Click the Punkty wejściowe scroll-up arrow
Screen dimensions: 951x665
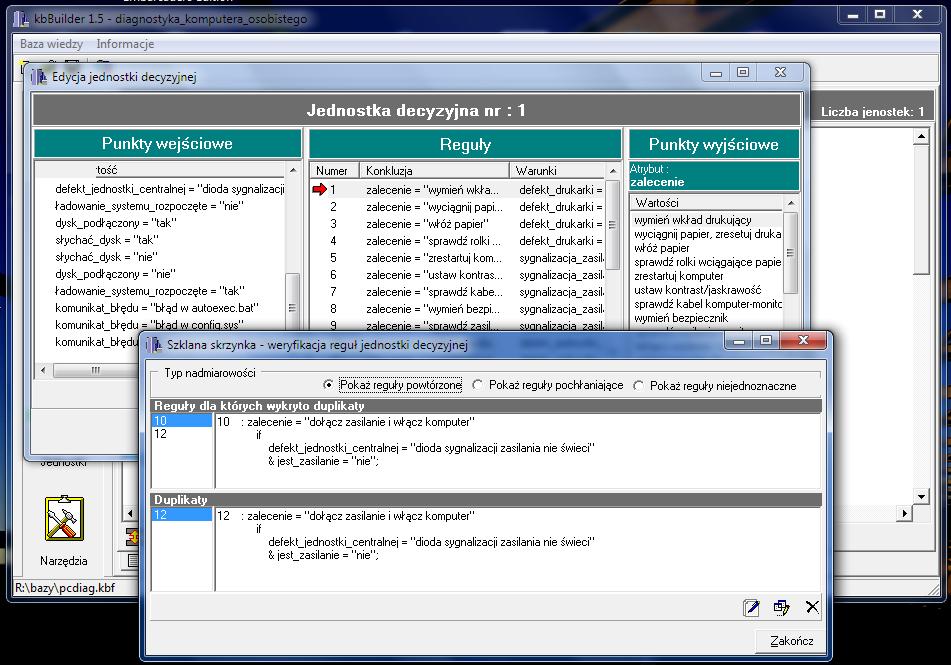point(293,170)
